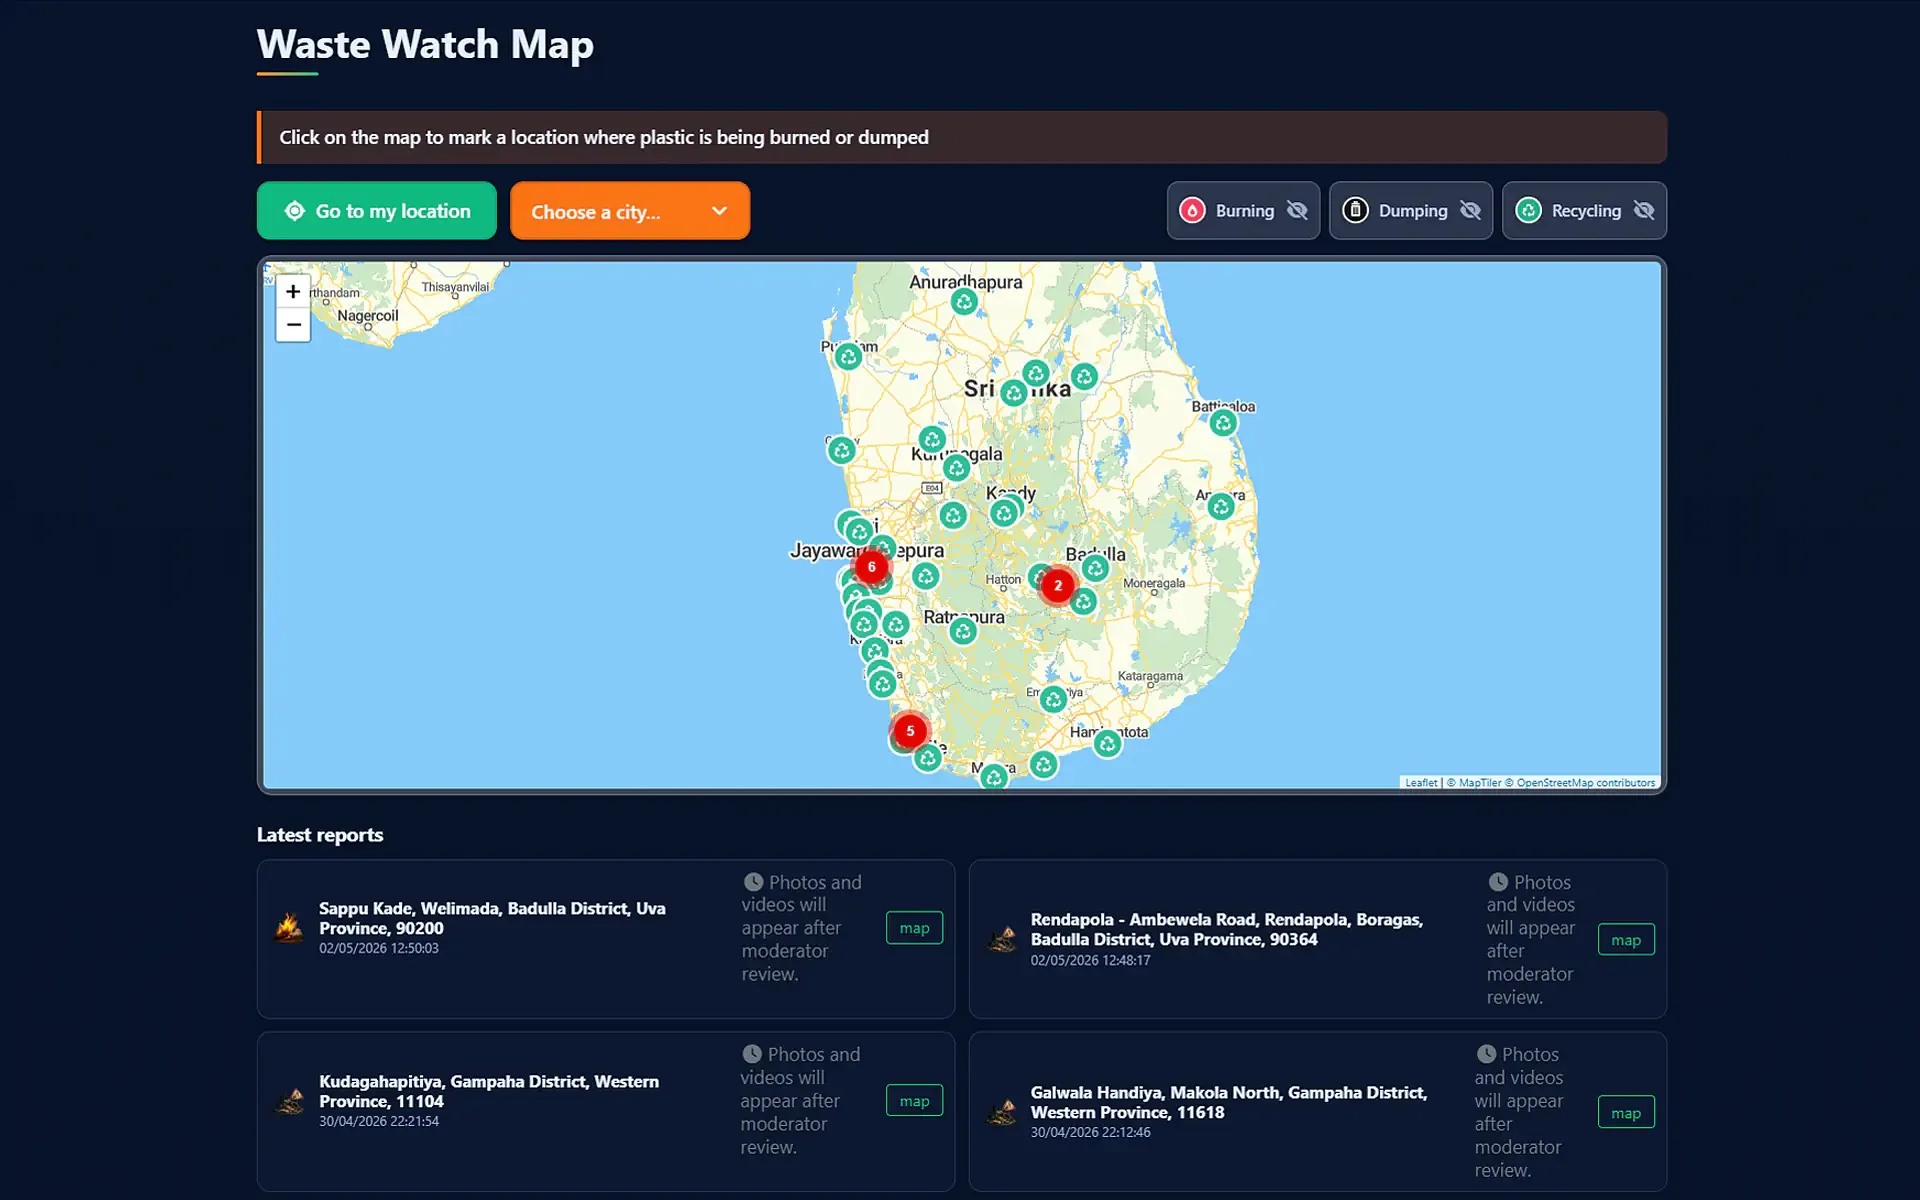
Task: Toggle Burning markers visibility
Action: (x=1243, y=210)
